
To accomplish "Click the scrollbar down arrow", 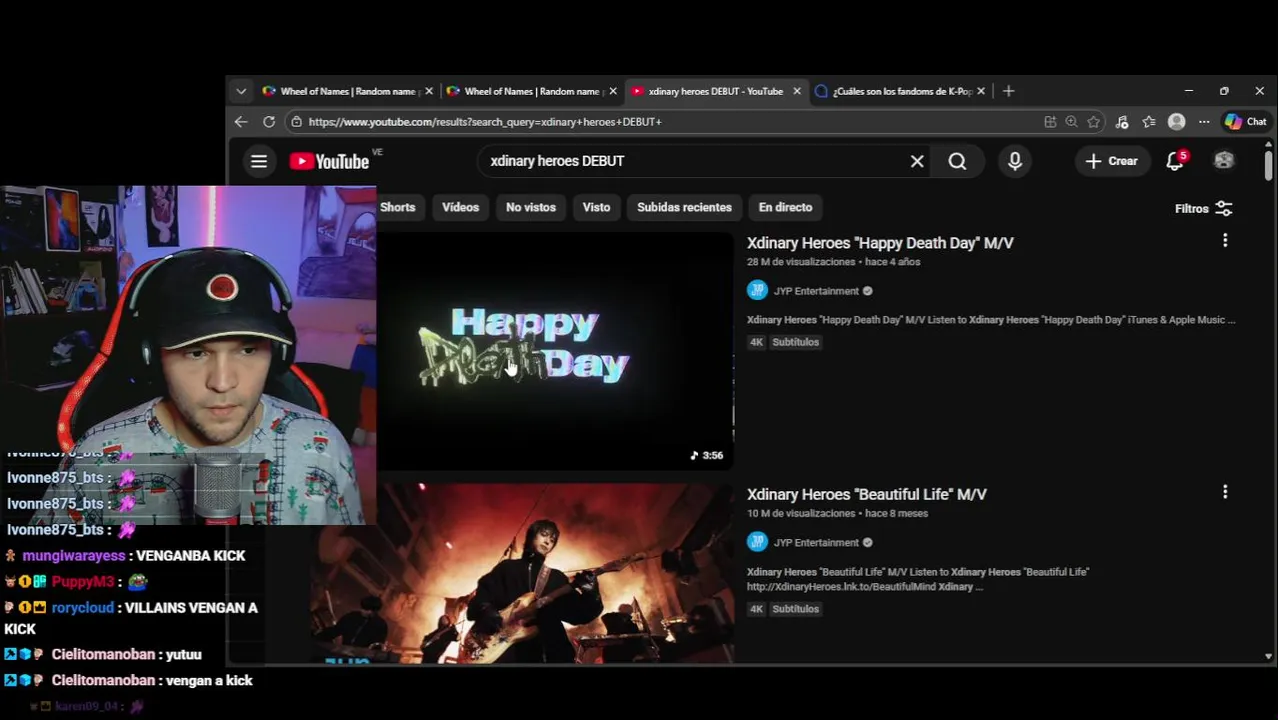I will (x=1268, y=657).
